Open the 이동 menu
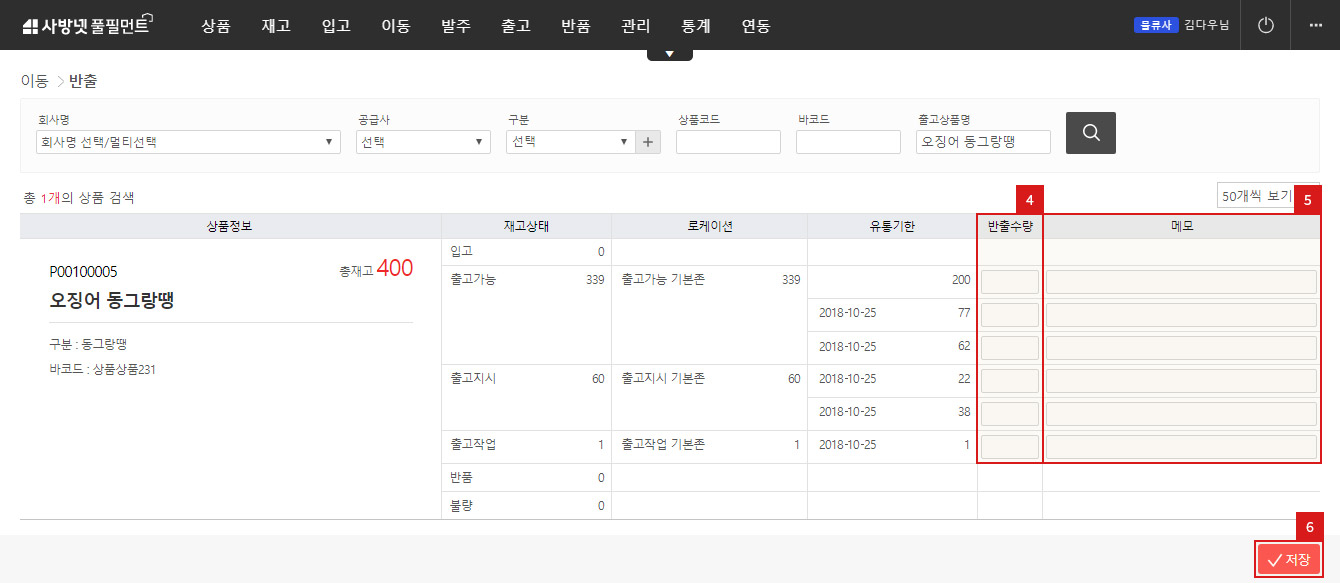This screenshot has height=583, width=1340. (395, 26)
